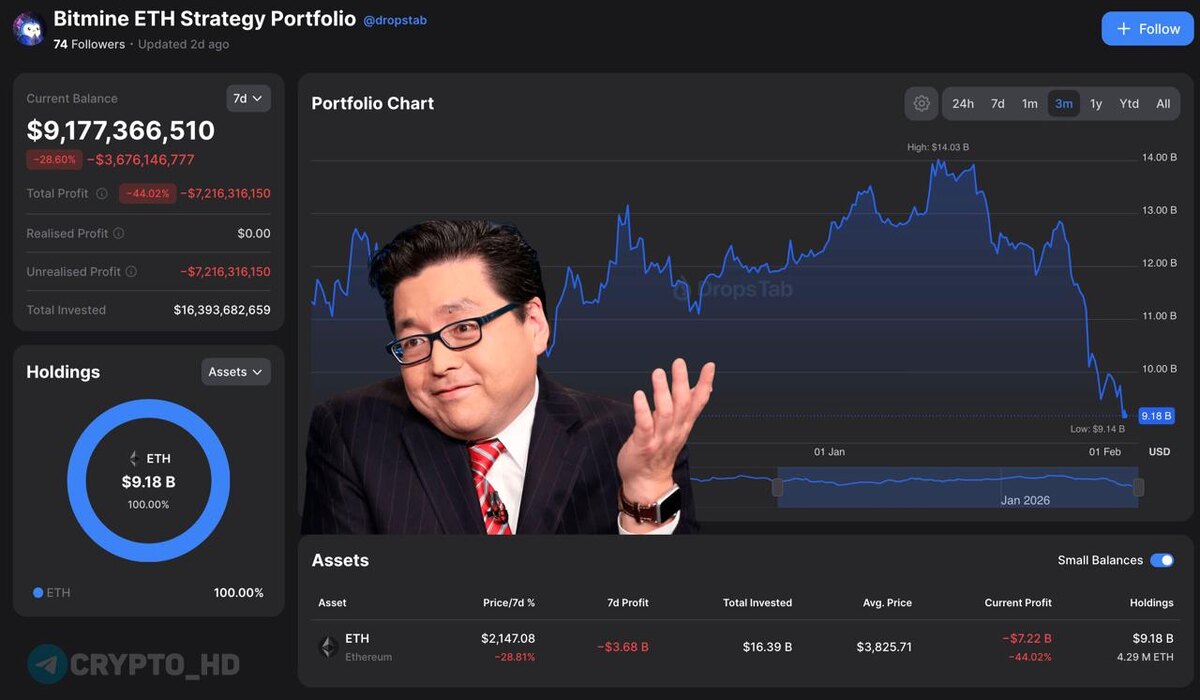
Task: Sort by Current Profit column header
Action: [1018, 603]
